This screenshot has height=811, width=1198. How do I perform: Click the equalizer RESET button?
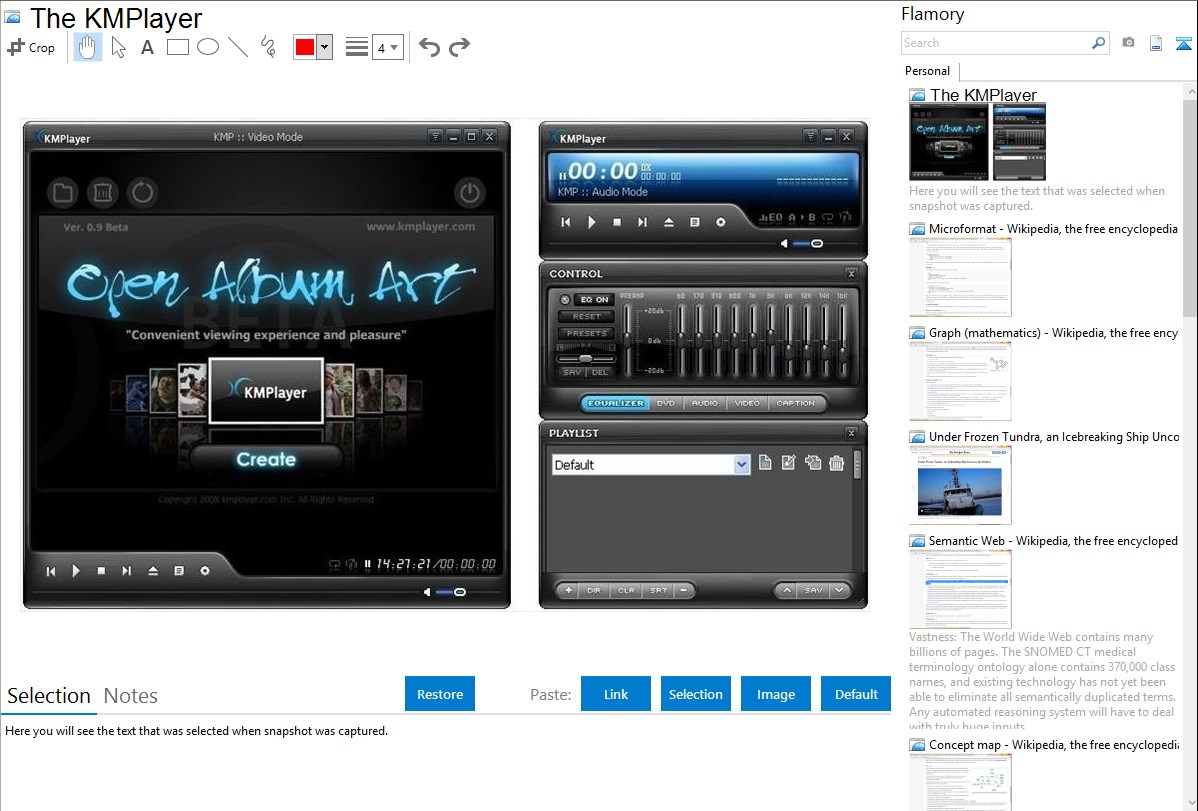pyautogui.click(x=587, y=316)
